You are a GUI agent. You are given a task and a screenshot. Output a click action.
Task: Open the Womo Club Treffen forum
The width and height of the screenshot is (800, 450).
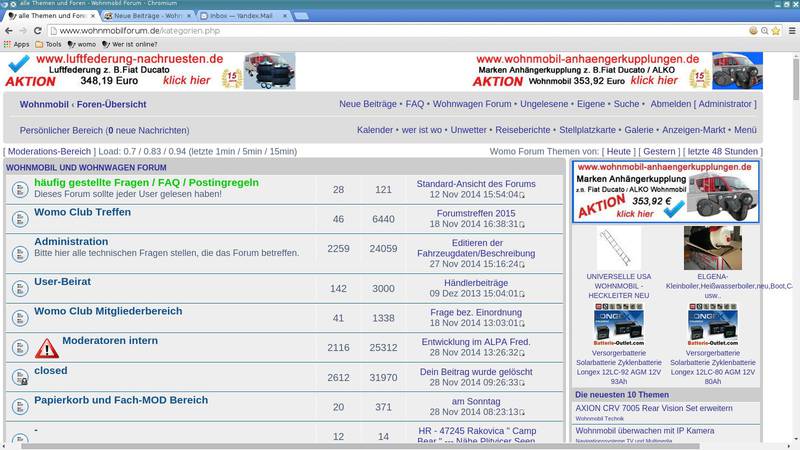82,212
